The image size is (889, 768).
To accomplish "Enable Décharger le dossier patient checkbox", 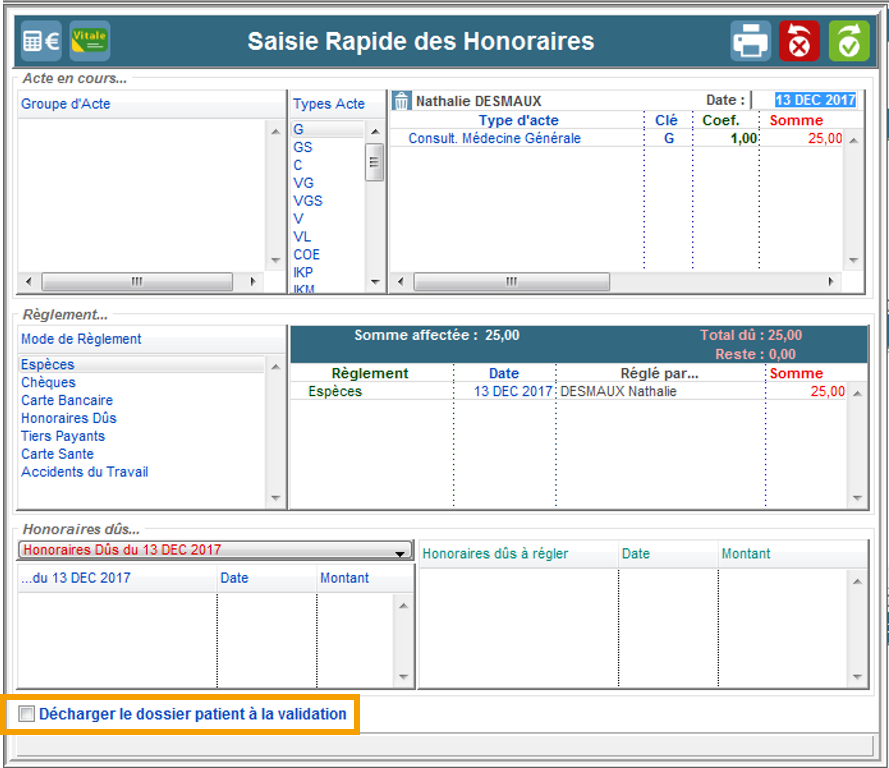I will point(27,714).
